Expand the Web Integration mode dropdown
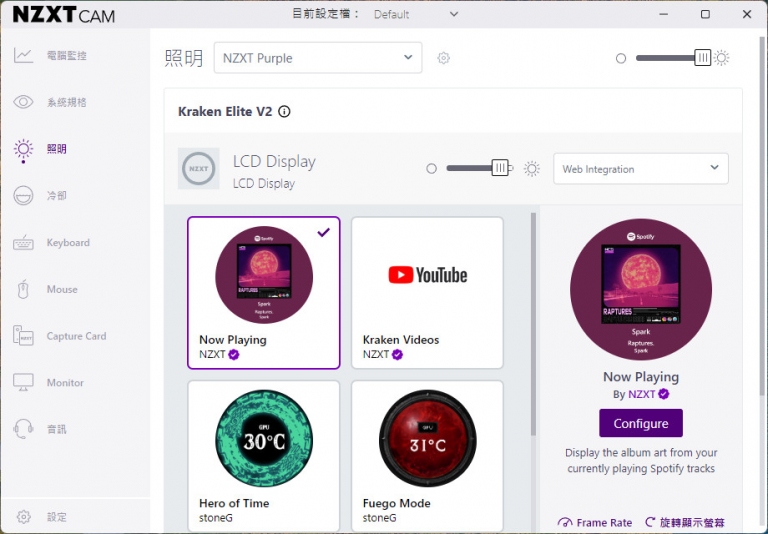 (641, 169)
